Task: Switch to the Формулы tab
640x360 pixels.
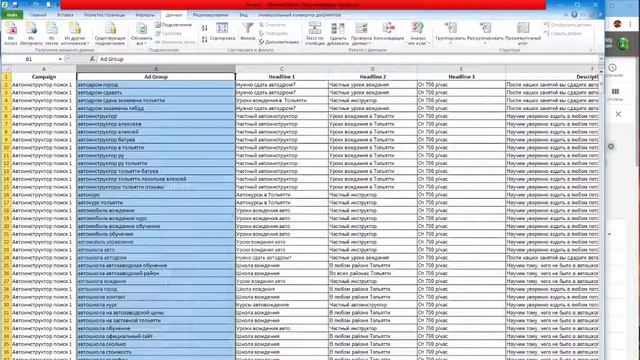Action: click(x=145, y=15)
